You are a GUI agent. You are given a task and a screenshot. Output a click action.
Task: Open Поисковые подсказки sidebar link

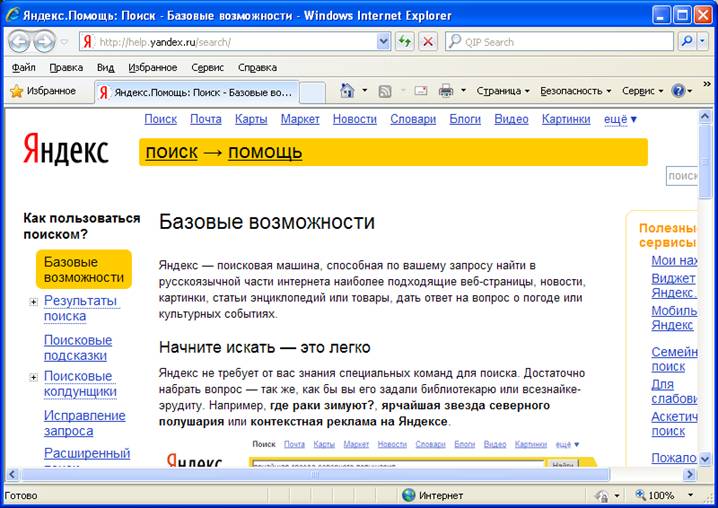(78, 348)
